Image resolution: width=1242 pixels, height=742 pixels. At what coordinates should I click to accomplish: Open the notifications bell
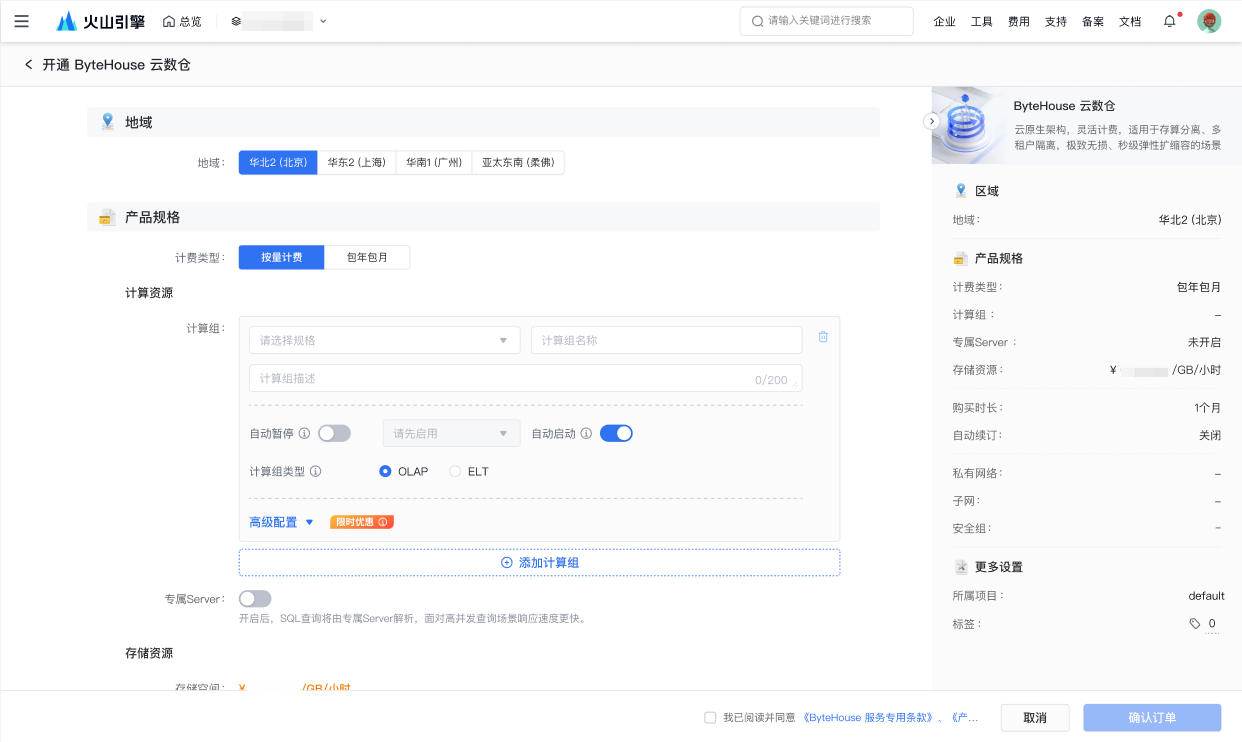click(1169, 21)
